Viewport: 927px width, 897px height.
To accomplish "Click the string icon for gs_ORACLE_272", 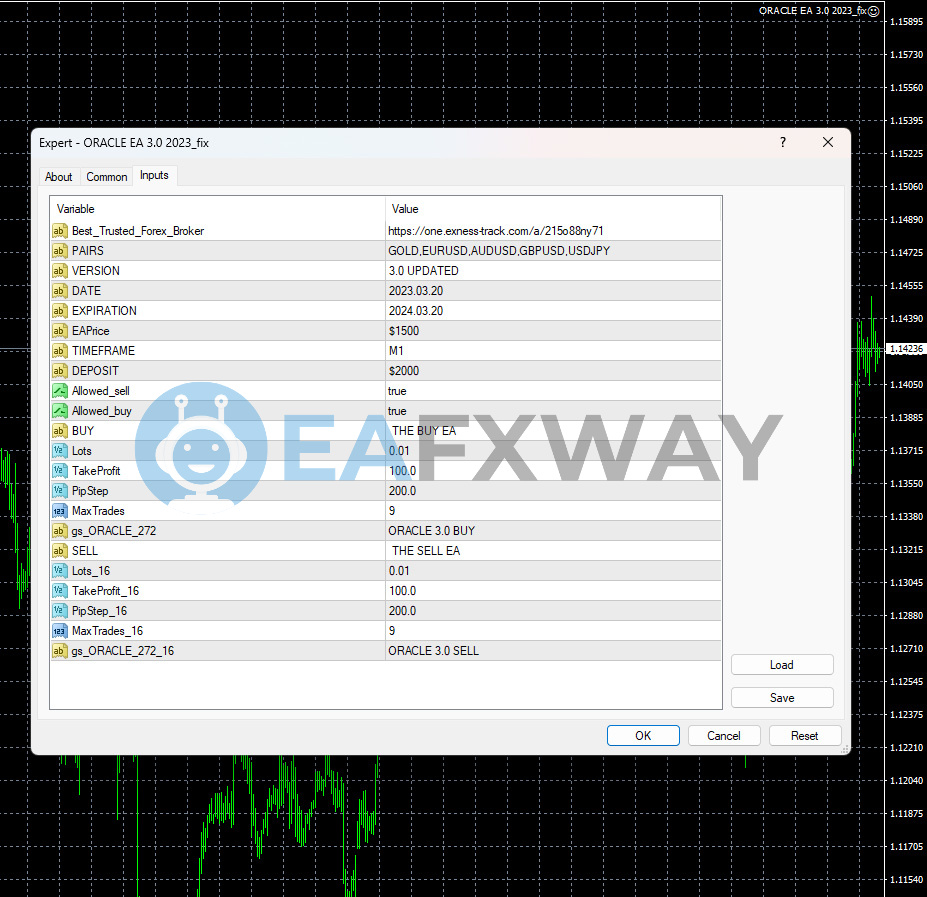I will click(x=60, y=531).
